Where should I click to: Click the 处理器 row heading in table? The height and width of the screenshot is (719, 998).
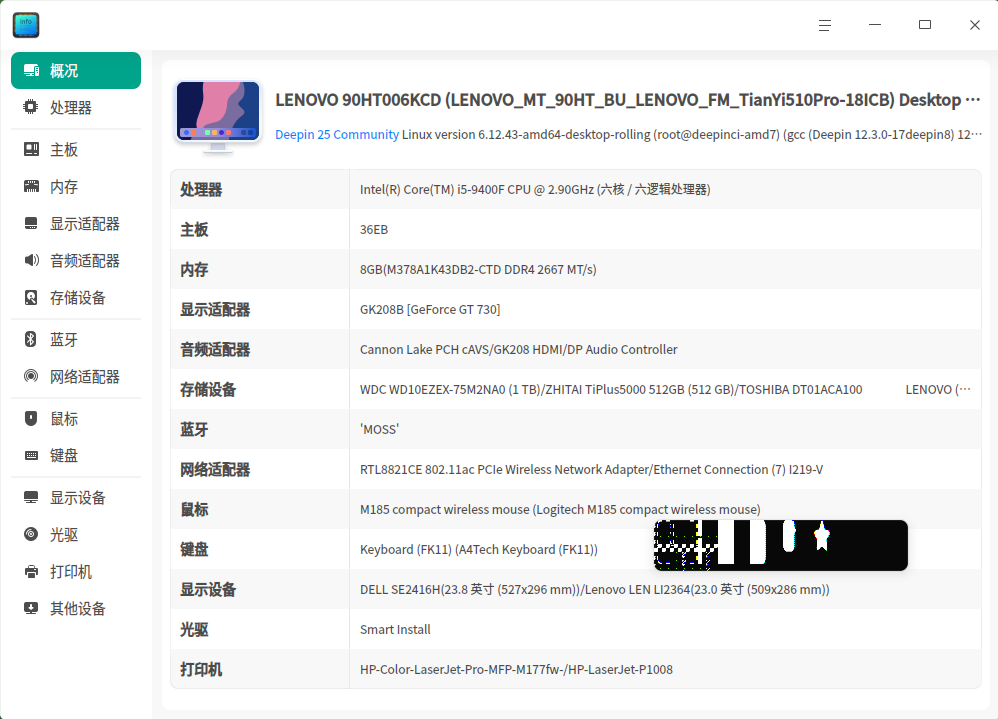[x=201, y=190]
